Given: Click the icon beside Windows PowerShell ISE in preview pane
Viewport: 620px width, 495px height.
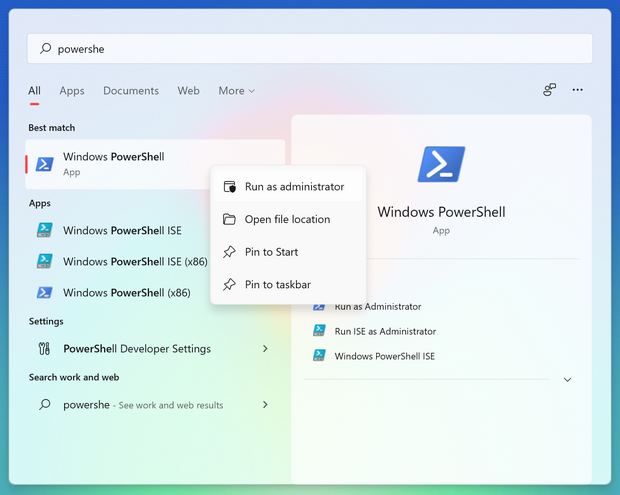Looking at the screenshot, I should pyautogui.click(x=319, y=355).
